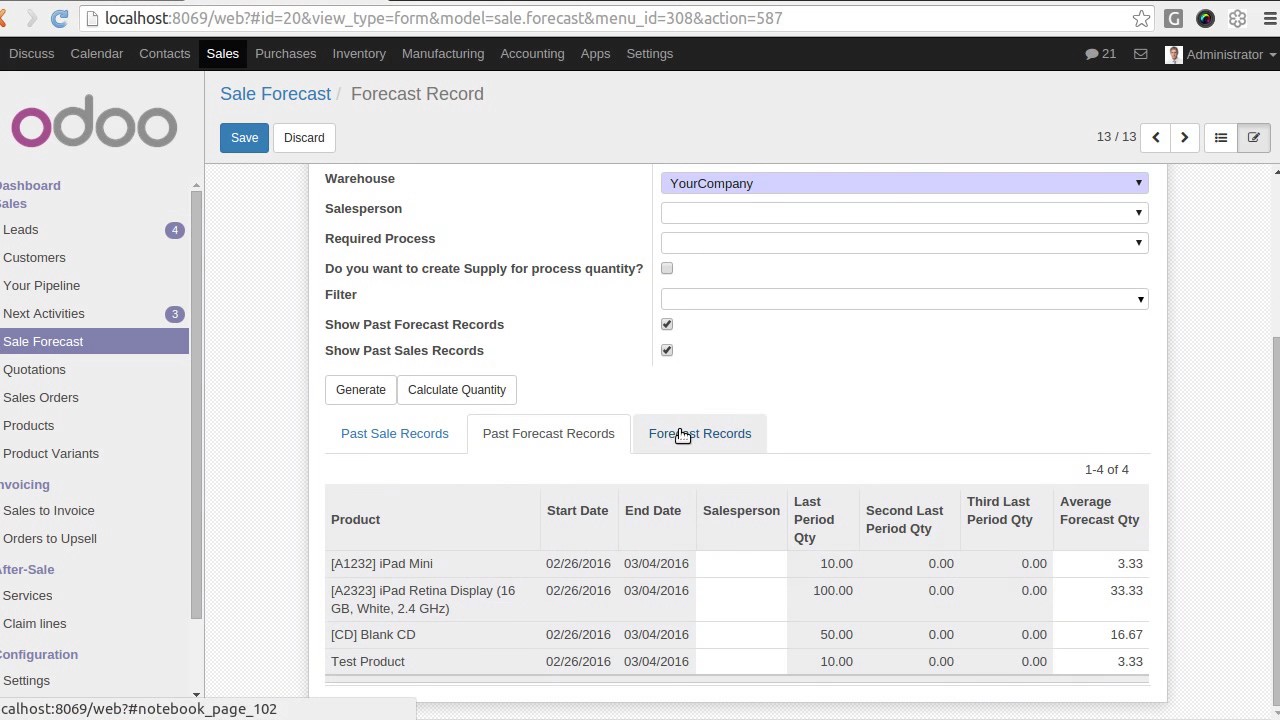Select the Test Product row
This screenshot has height=720, width=1280.
click(x=737, y=662)
